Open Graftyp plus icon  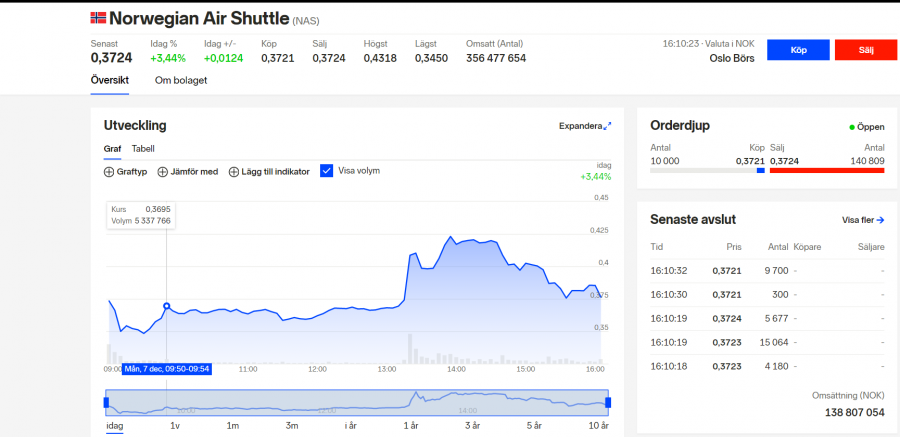click(x=109, y=172)
